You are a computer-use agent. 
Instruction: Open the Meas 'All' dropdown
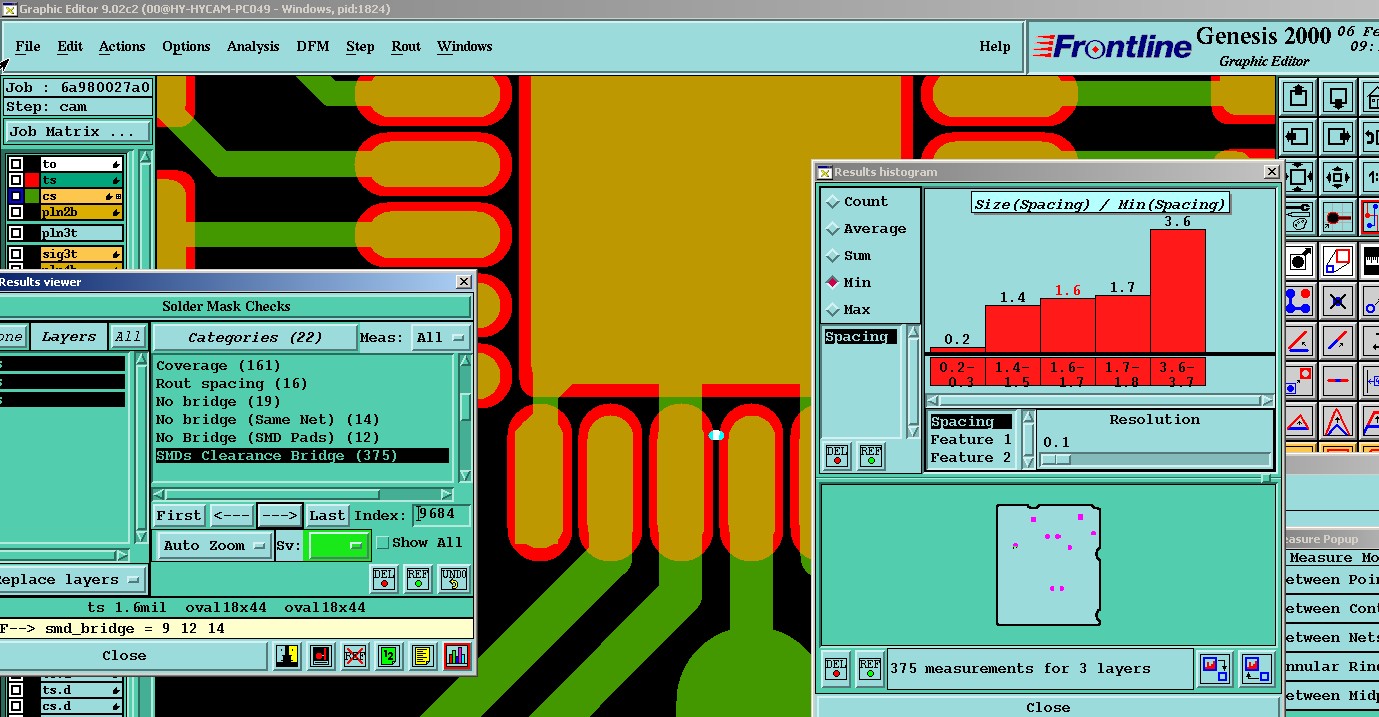point(441,337)
